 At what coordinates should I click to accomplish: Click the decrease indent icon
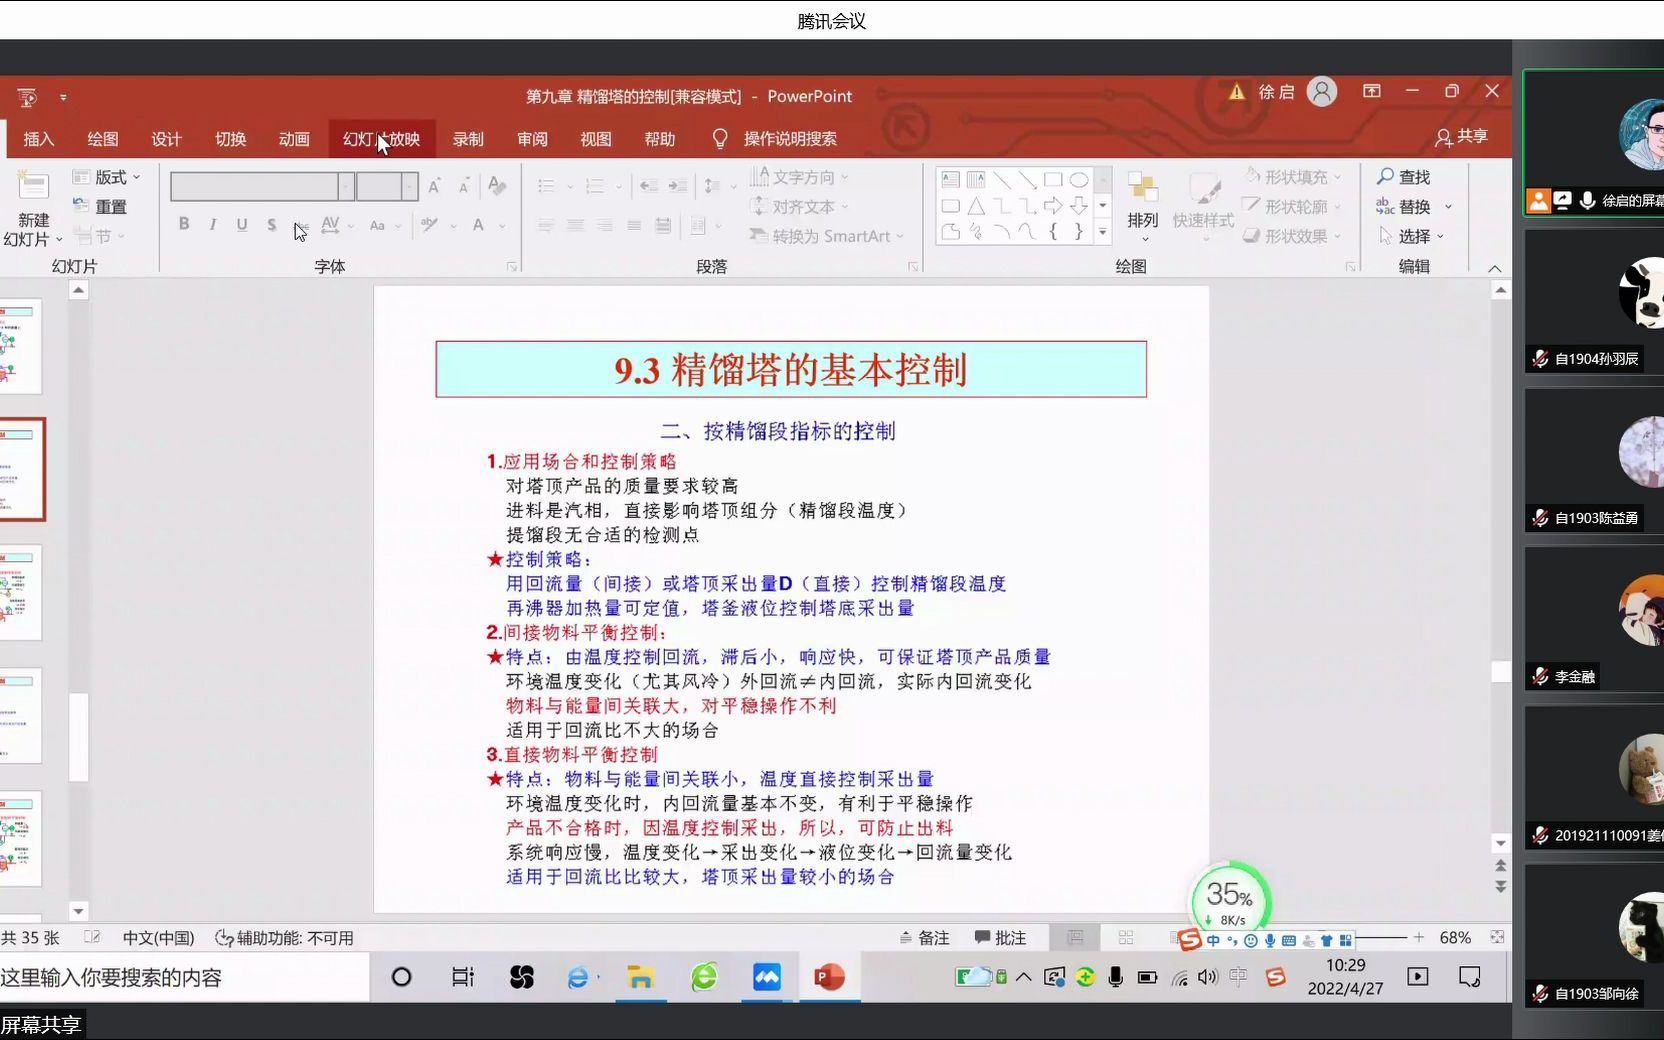point(648,186)
